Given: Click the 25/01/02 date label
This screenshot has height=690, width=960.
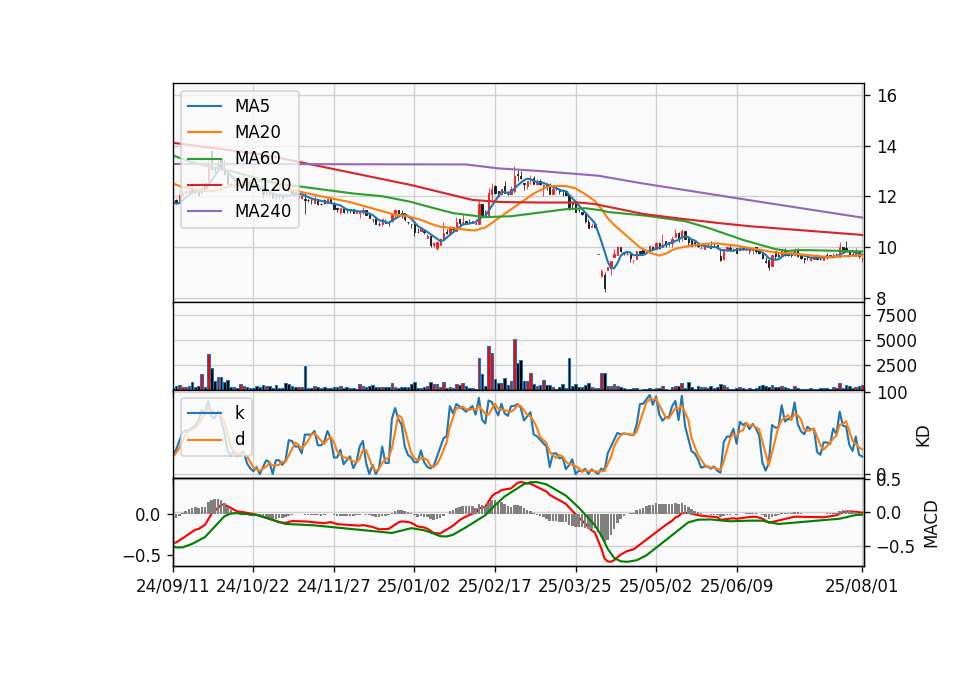Looking at the screenshot, I should pos(414,586).
